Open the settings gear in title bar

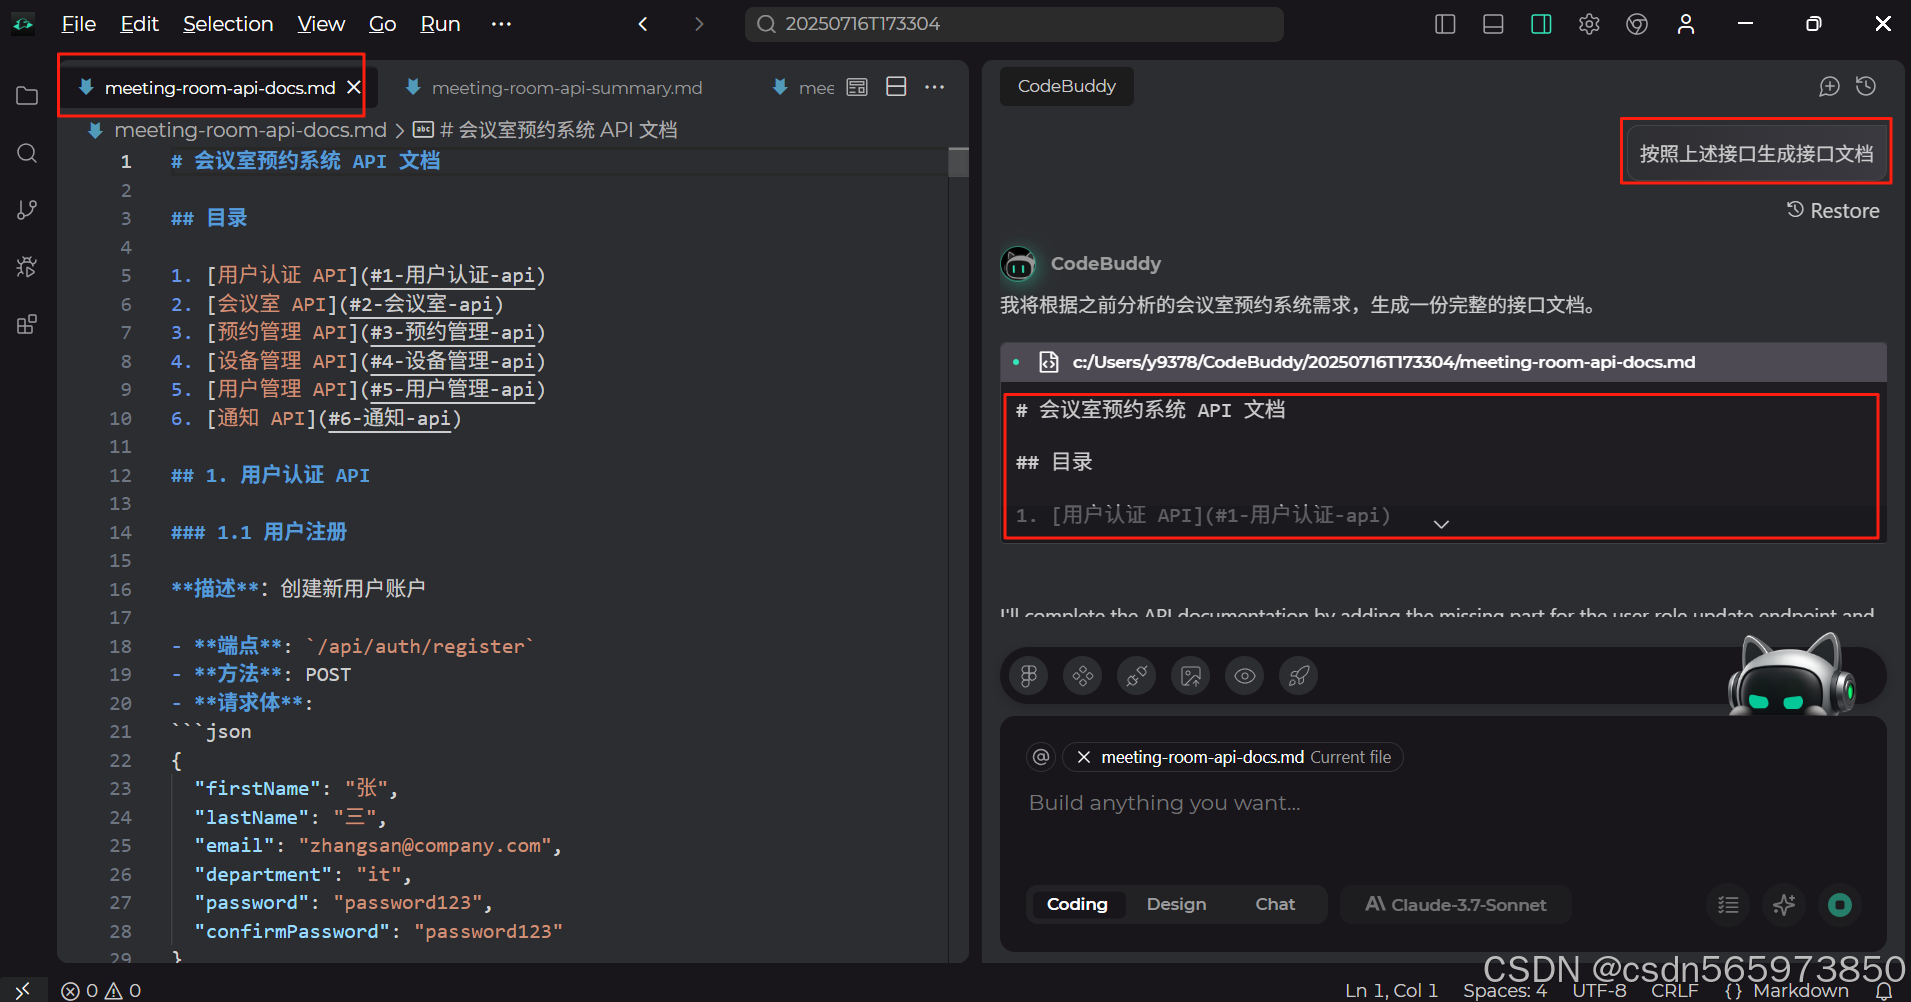pos(1589,24)
